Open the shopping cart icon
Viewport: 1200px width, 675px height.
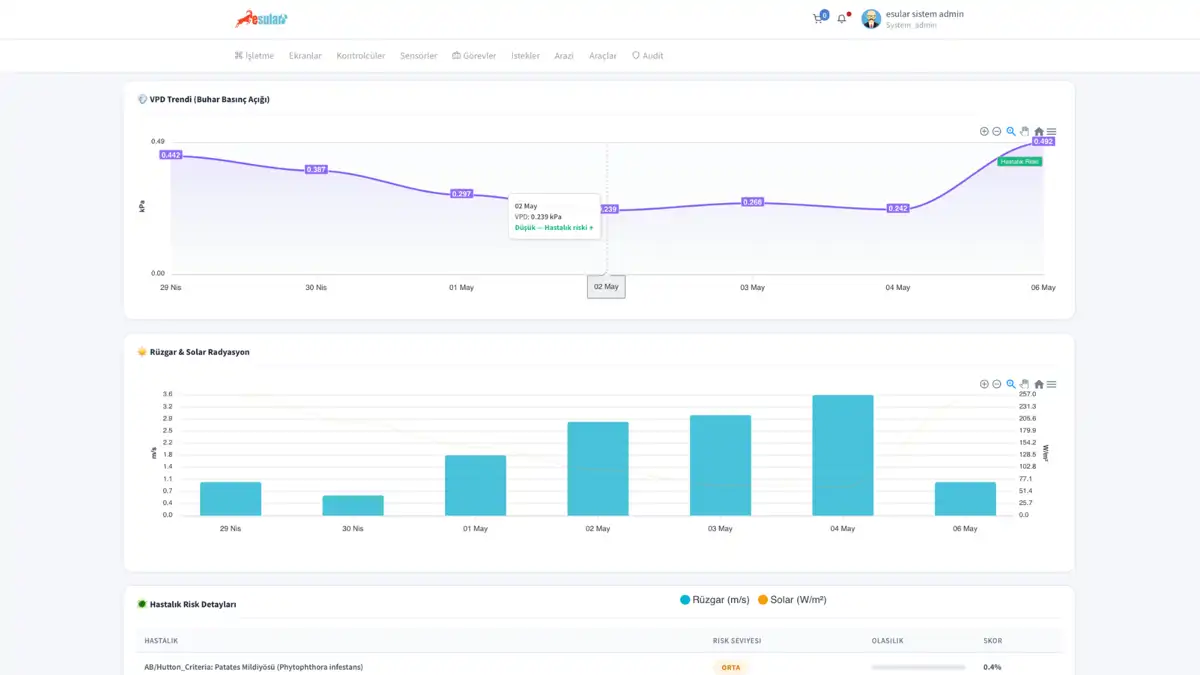818,19
